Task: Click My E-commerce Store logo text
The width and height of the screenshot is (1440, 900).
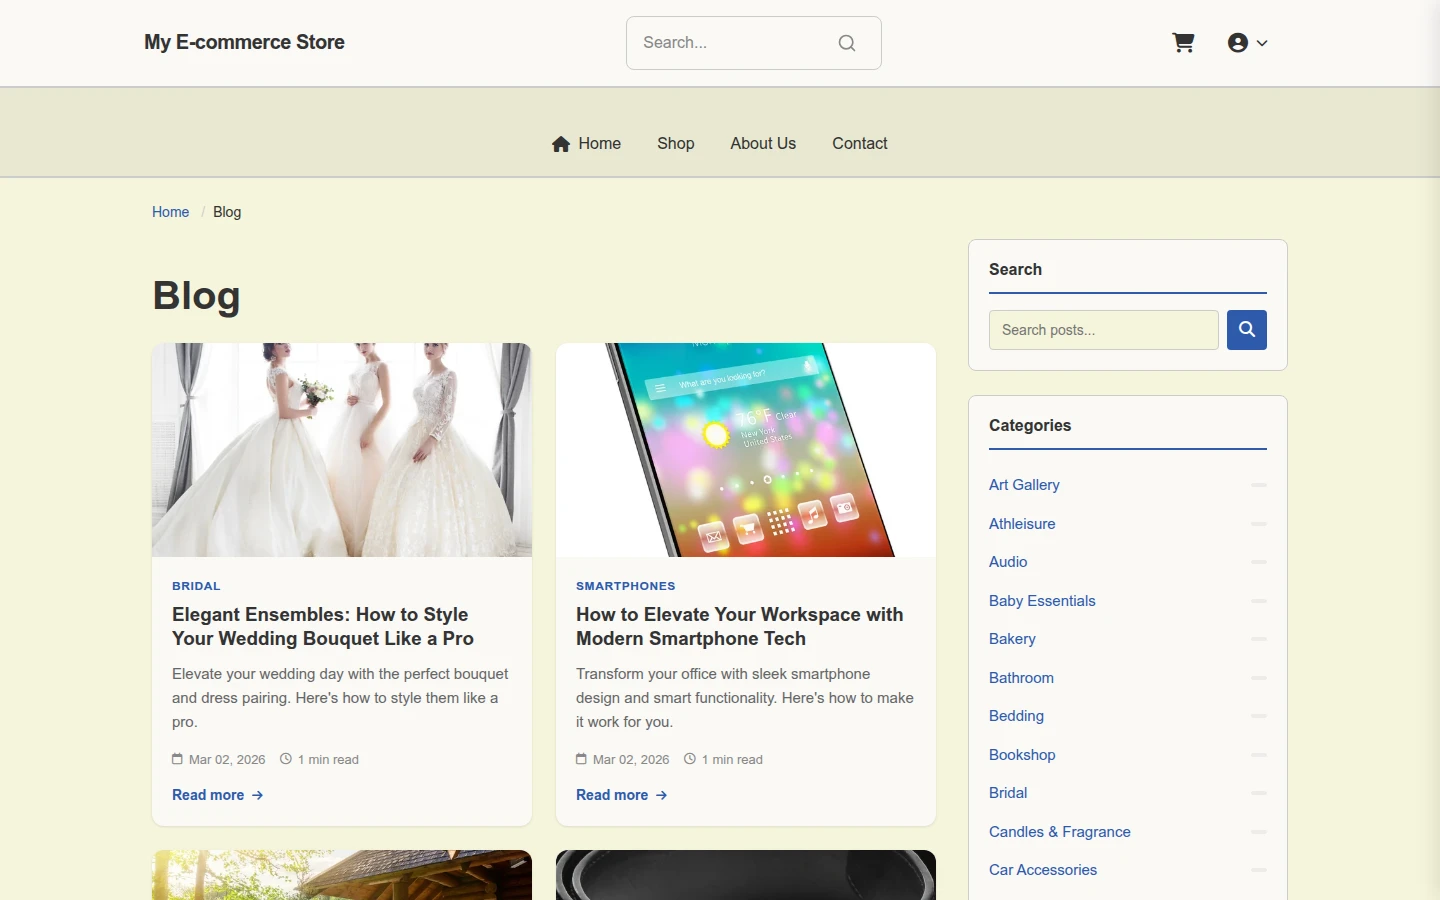Action: [x=244, y=42]
